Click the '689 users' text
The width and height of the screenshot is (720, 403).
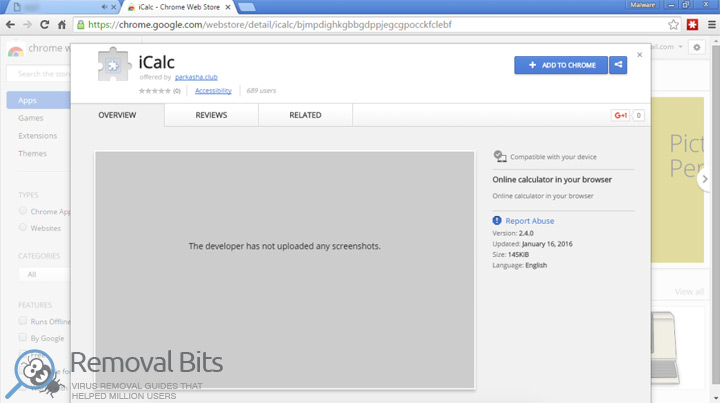coord(261,90)
